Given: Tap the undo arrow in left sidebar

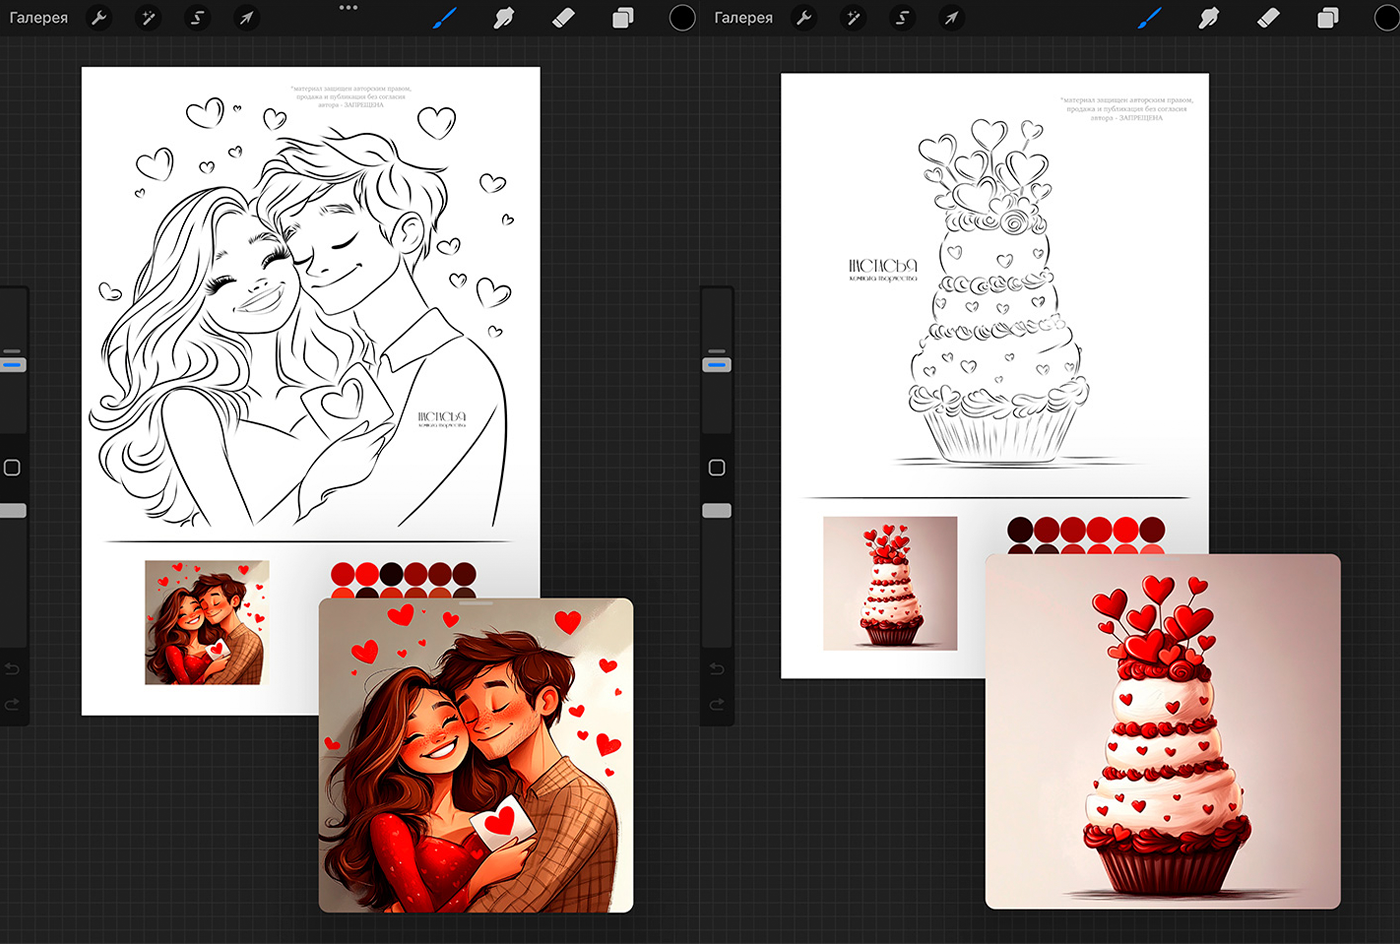Looking at the screenshot, I should (x=13, y=668).
